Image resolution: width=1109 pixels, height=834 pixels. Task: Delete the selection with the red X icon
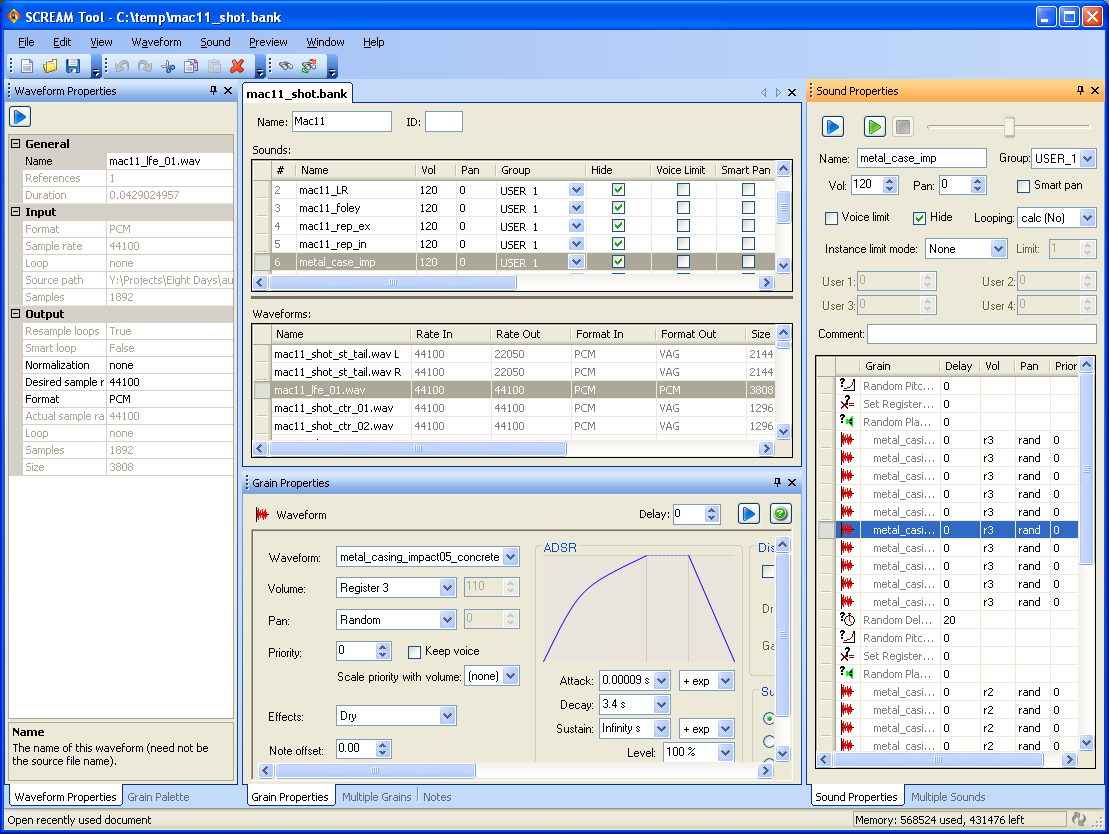238,66
